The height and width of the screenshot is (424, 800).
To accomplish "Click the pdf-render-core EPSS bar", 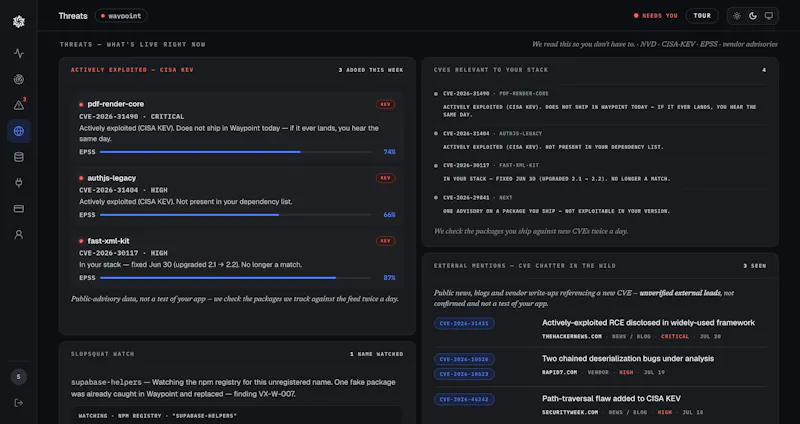I will pos(235,152).
